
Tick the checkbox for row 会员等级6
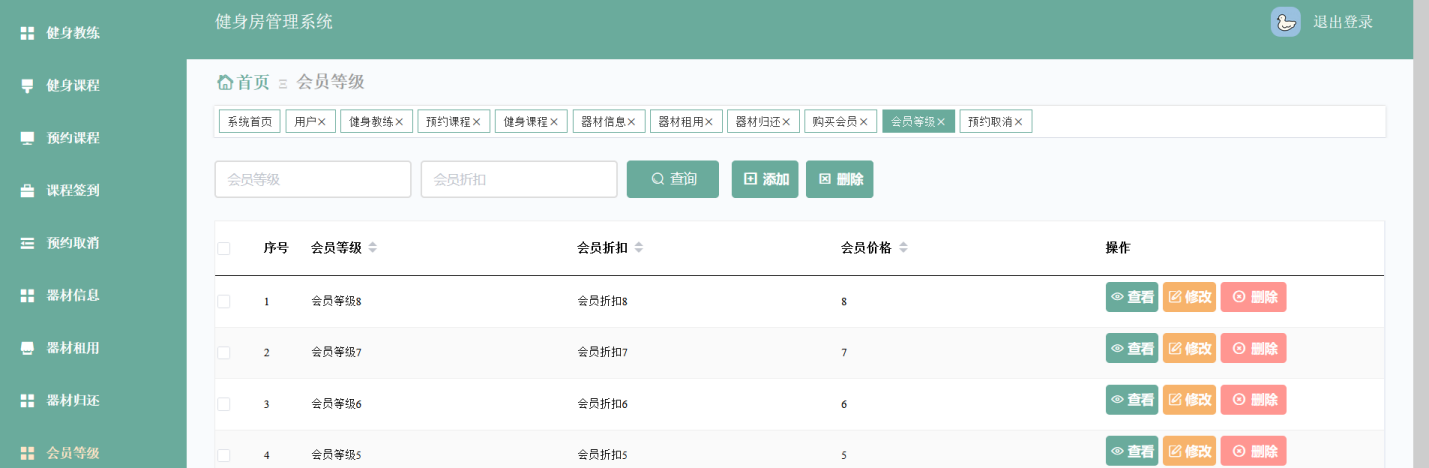point(224,404)
